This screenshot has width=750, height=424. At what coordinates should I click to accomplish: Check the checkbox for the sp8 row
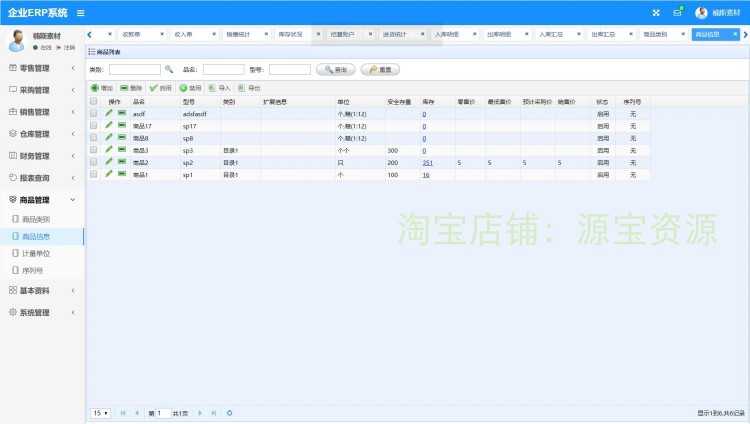coord(93,138)
